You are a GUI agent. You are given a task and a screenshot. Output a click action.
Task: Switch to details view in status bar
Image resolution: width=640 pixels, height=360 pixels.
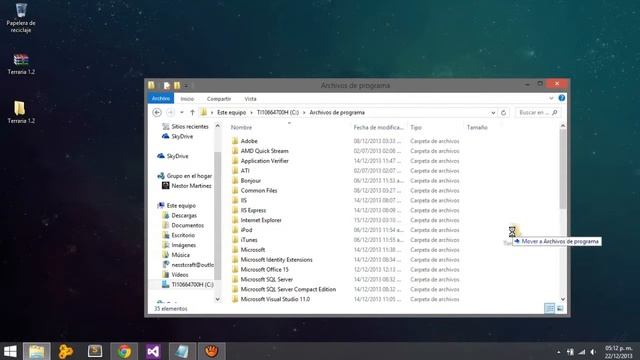[549, 309]
